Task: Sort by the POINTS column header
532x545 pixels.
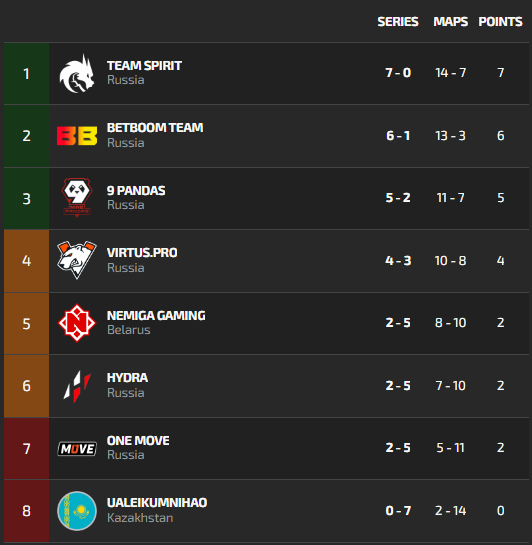Action: click(500, 22)
